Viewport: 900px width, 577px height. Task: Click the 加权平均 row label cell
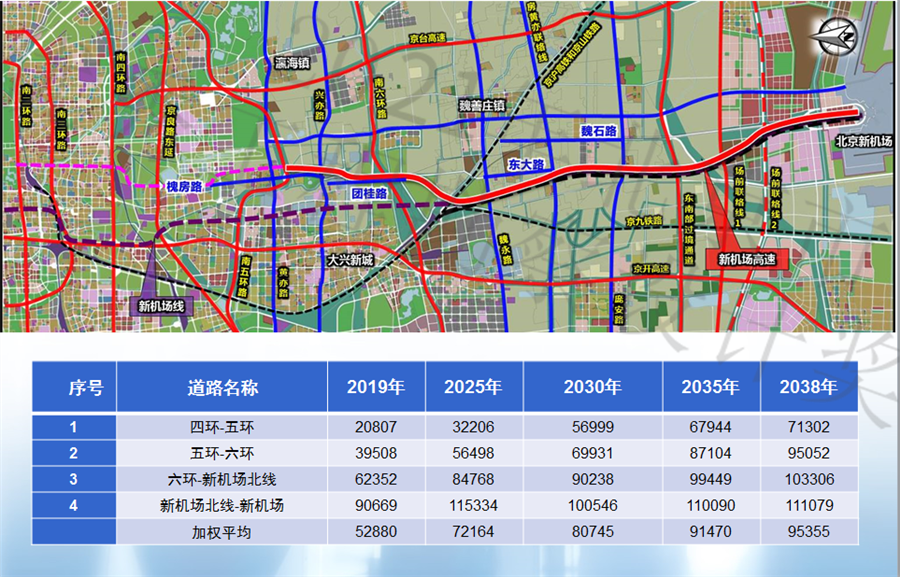[x=222, y=532]
